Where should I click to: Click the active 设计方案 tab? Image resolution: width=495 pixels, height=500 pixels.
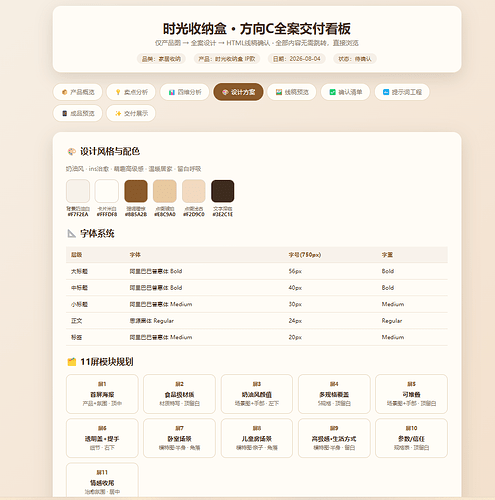[x=238, y=92]
